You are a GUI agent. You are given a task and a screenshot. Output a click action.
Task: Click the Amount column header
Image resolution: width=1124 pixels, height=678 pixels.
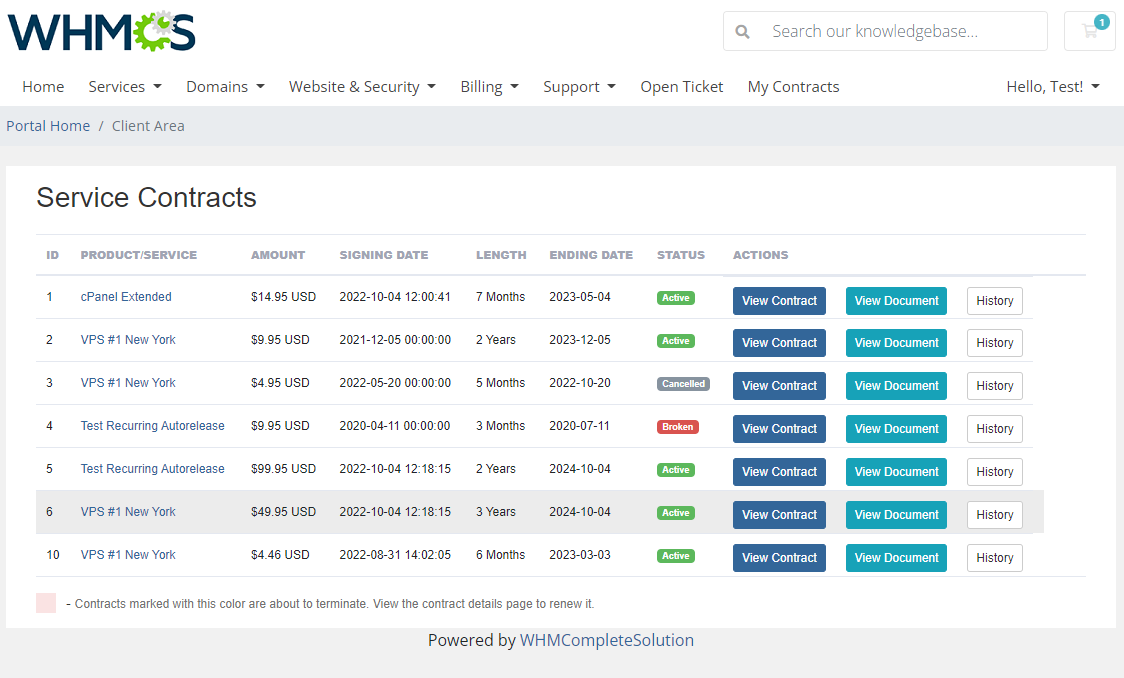pyautogui.click(x=278, y=255)
